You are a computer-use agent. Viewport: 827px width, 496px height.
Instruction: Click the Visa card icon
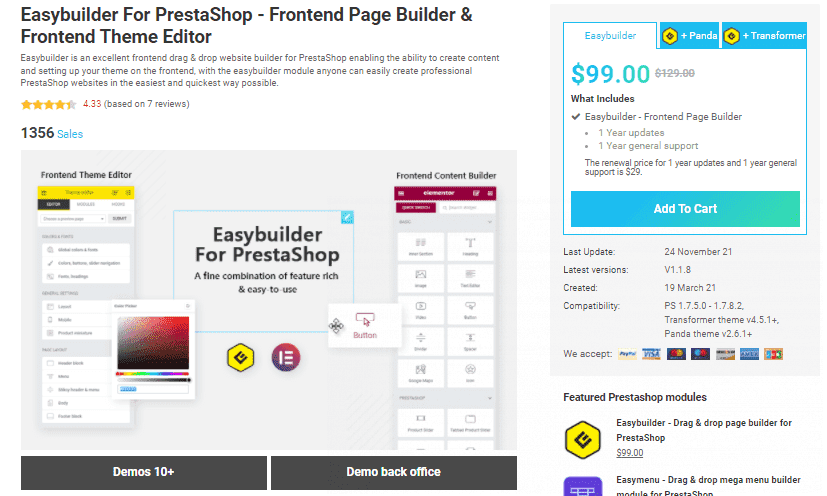click(x=652, y=354)
